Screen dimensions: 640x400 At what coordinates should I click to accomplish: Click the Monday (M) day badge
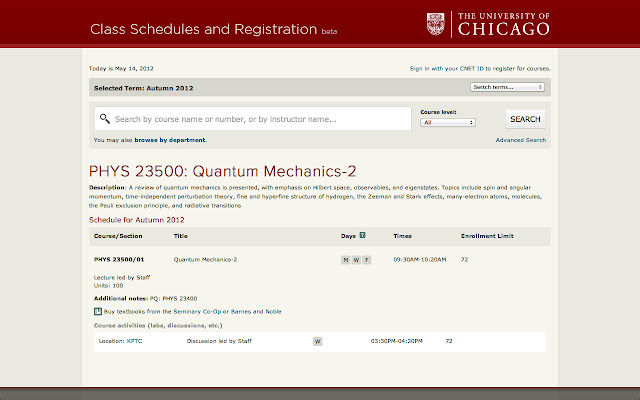click(345, 260)
